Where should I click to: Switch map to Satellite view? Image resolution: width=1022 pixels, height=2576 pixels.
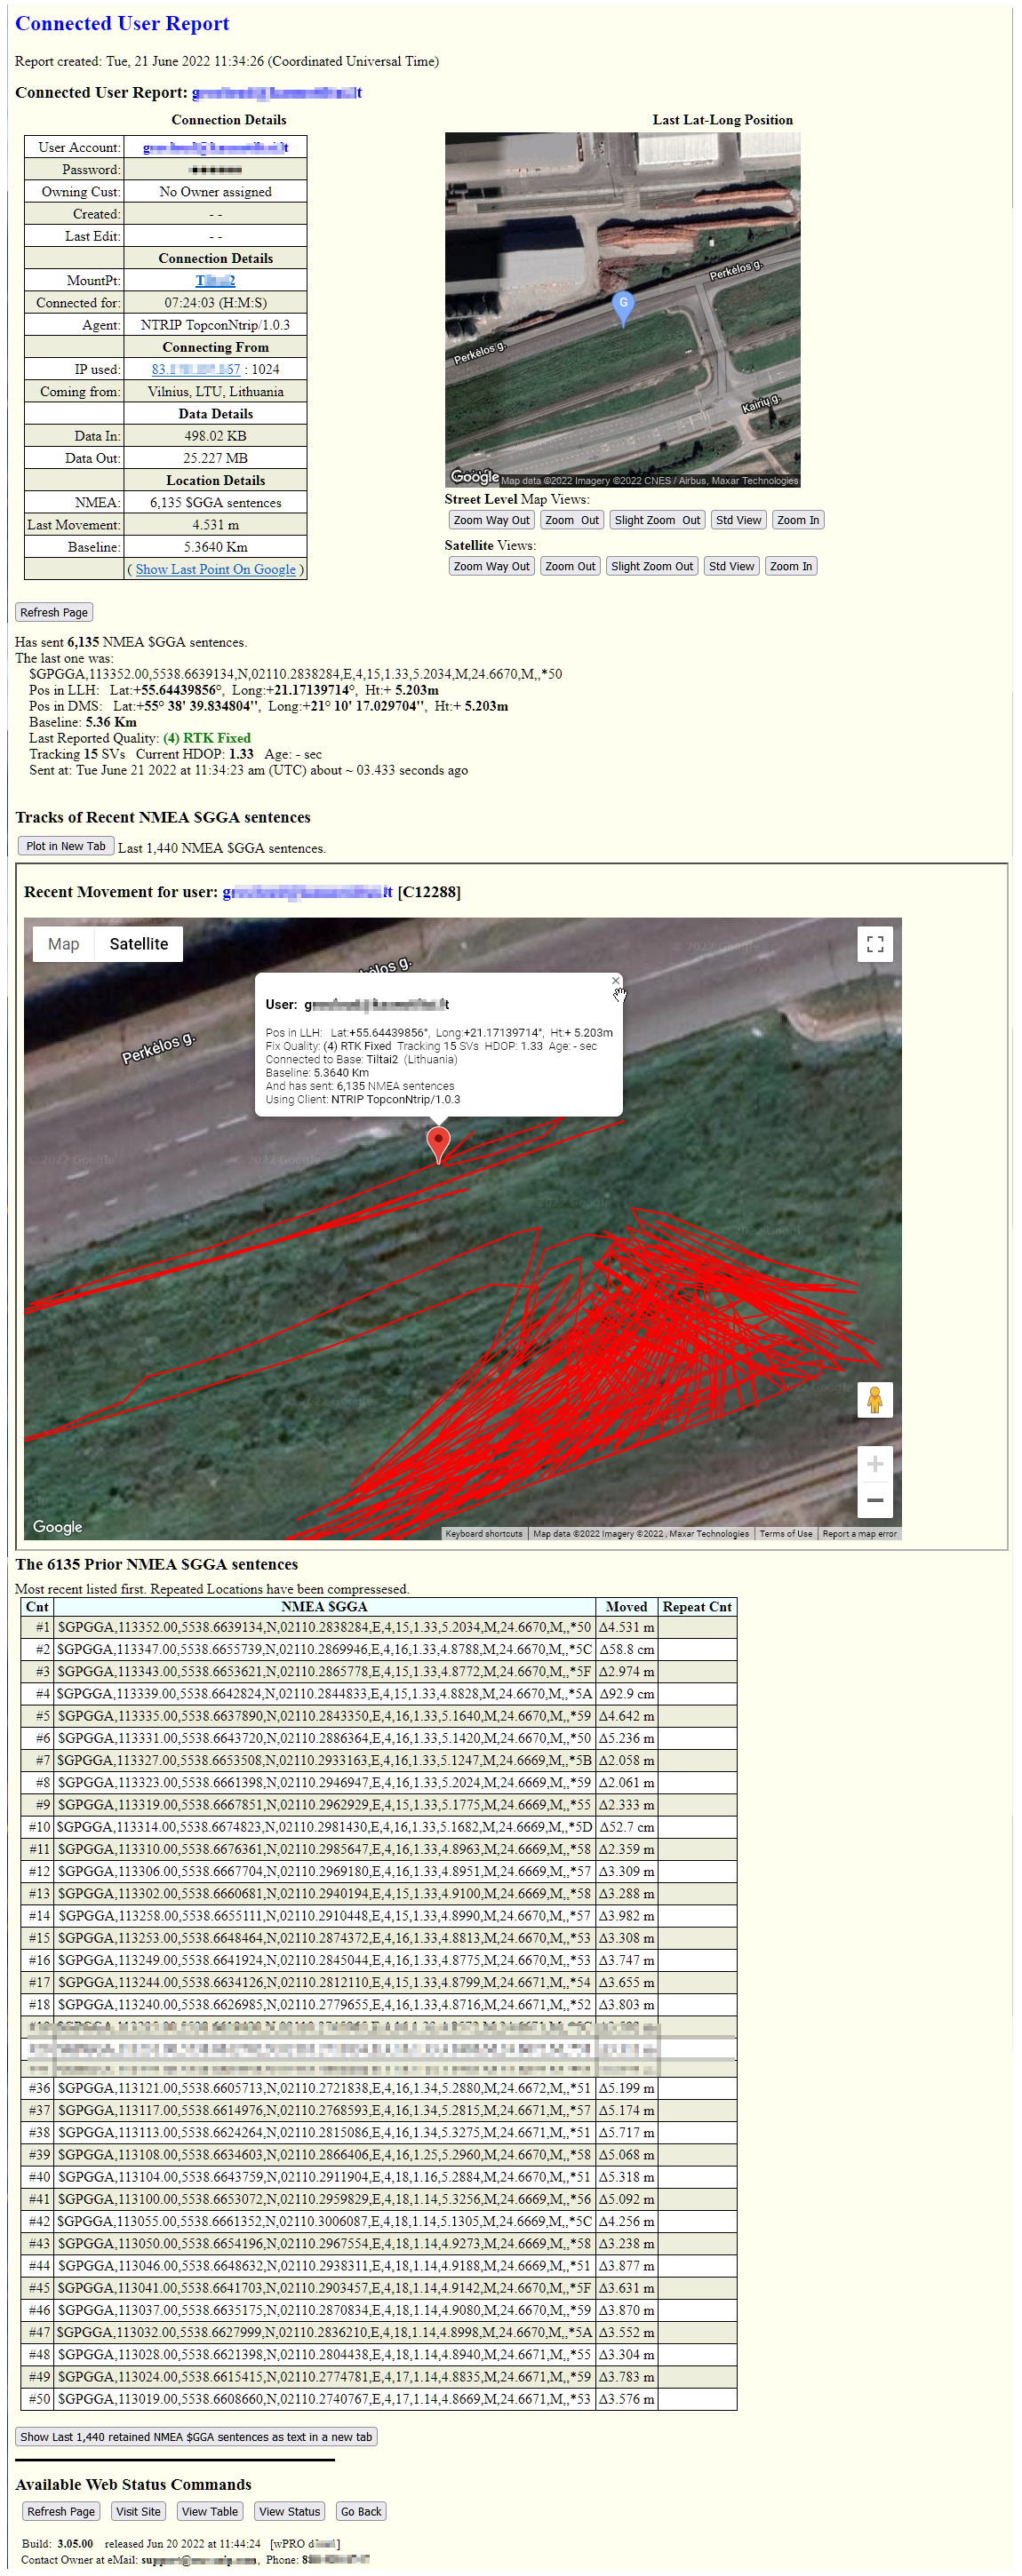point(138,944)
